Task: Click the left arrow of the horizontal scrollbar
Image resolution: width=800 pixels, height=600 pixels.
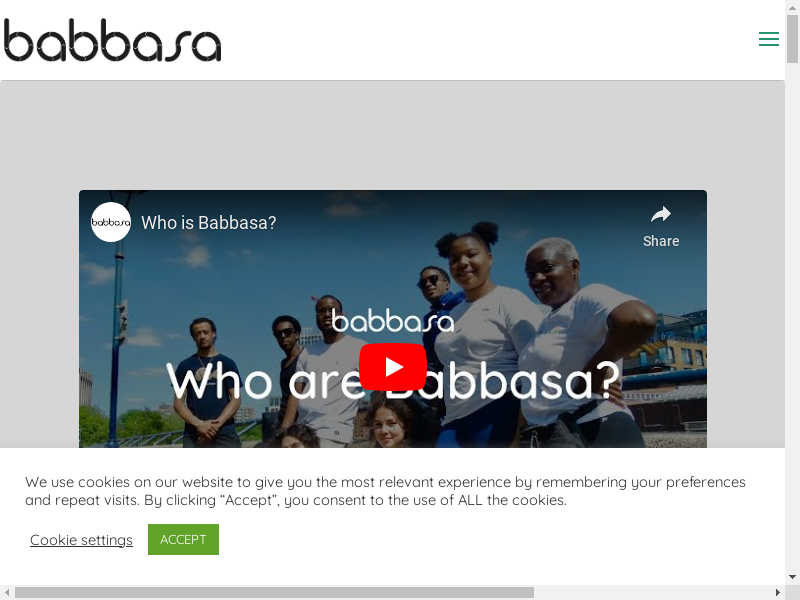Action: pyautogui.click(x=7, y=592)
